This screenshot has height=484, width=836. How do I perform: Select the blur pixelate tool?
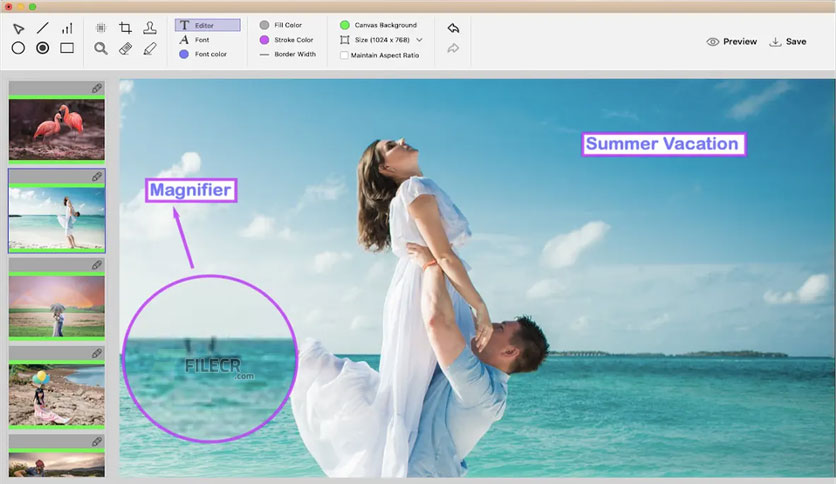pos(101,28)
